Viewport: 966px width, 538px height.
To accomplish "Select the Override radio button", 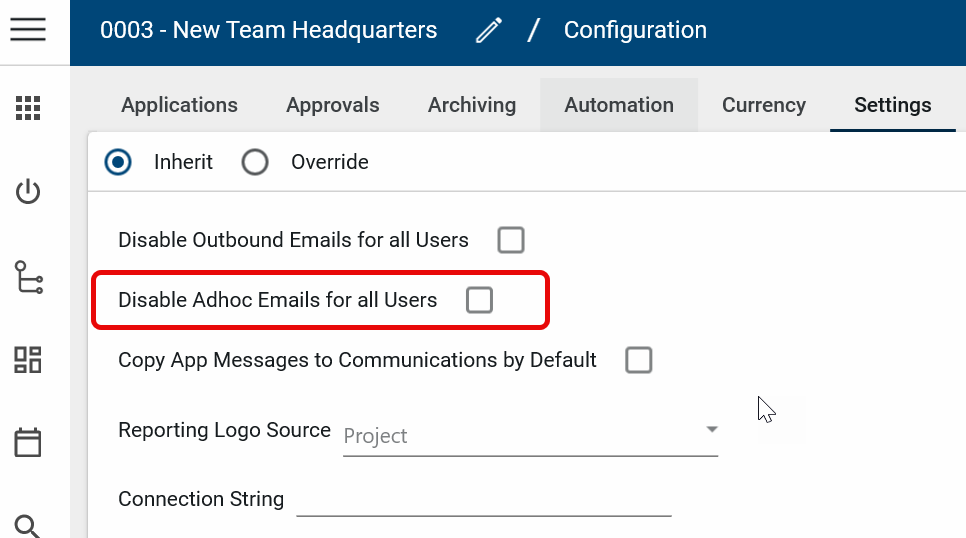I will click(255, 162).
